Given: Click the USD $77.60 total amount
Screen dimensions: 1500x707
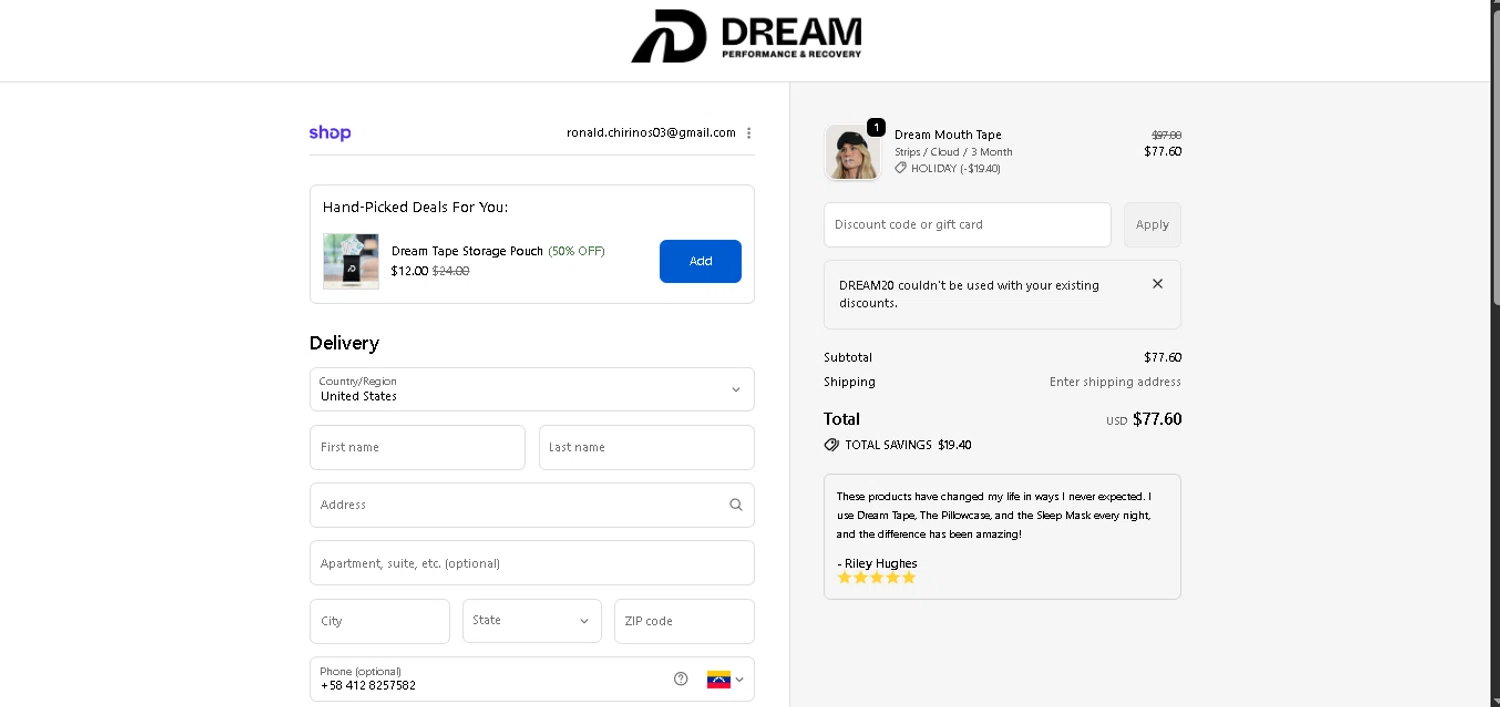Looking at the screenshot, I should [x=1144, y=419].
